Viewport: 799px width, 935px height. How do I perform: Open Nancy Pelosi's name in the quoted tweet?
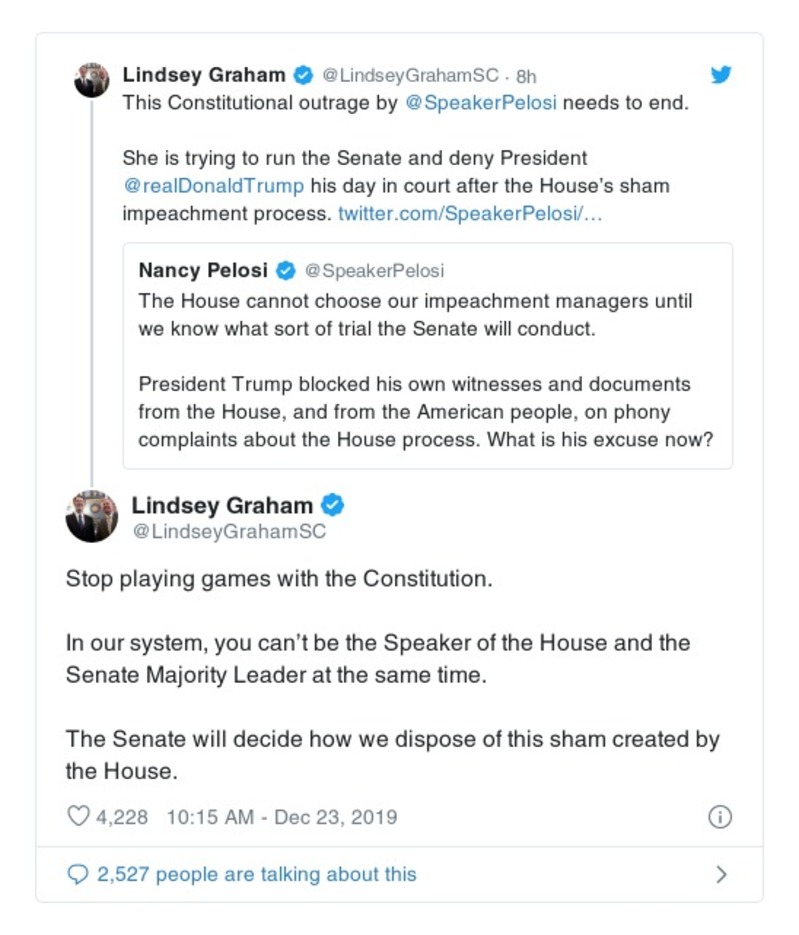click(203, 271)
